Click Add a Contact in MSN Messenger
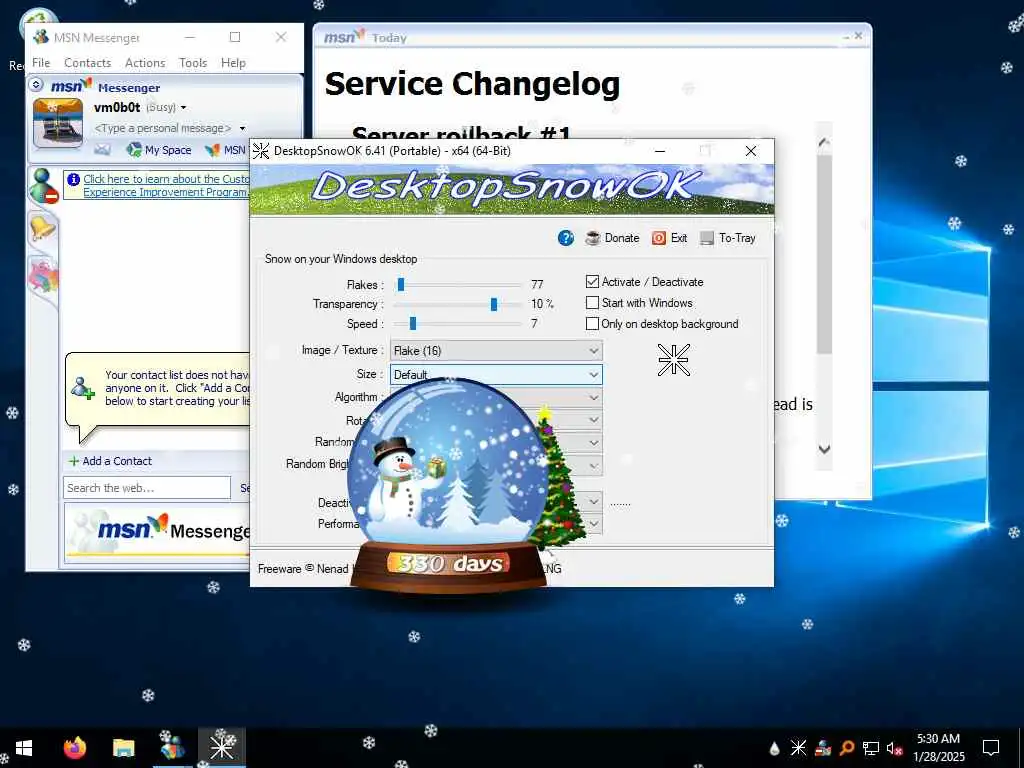1024x768 pixels. [x=110, y=461]
